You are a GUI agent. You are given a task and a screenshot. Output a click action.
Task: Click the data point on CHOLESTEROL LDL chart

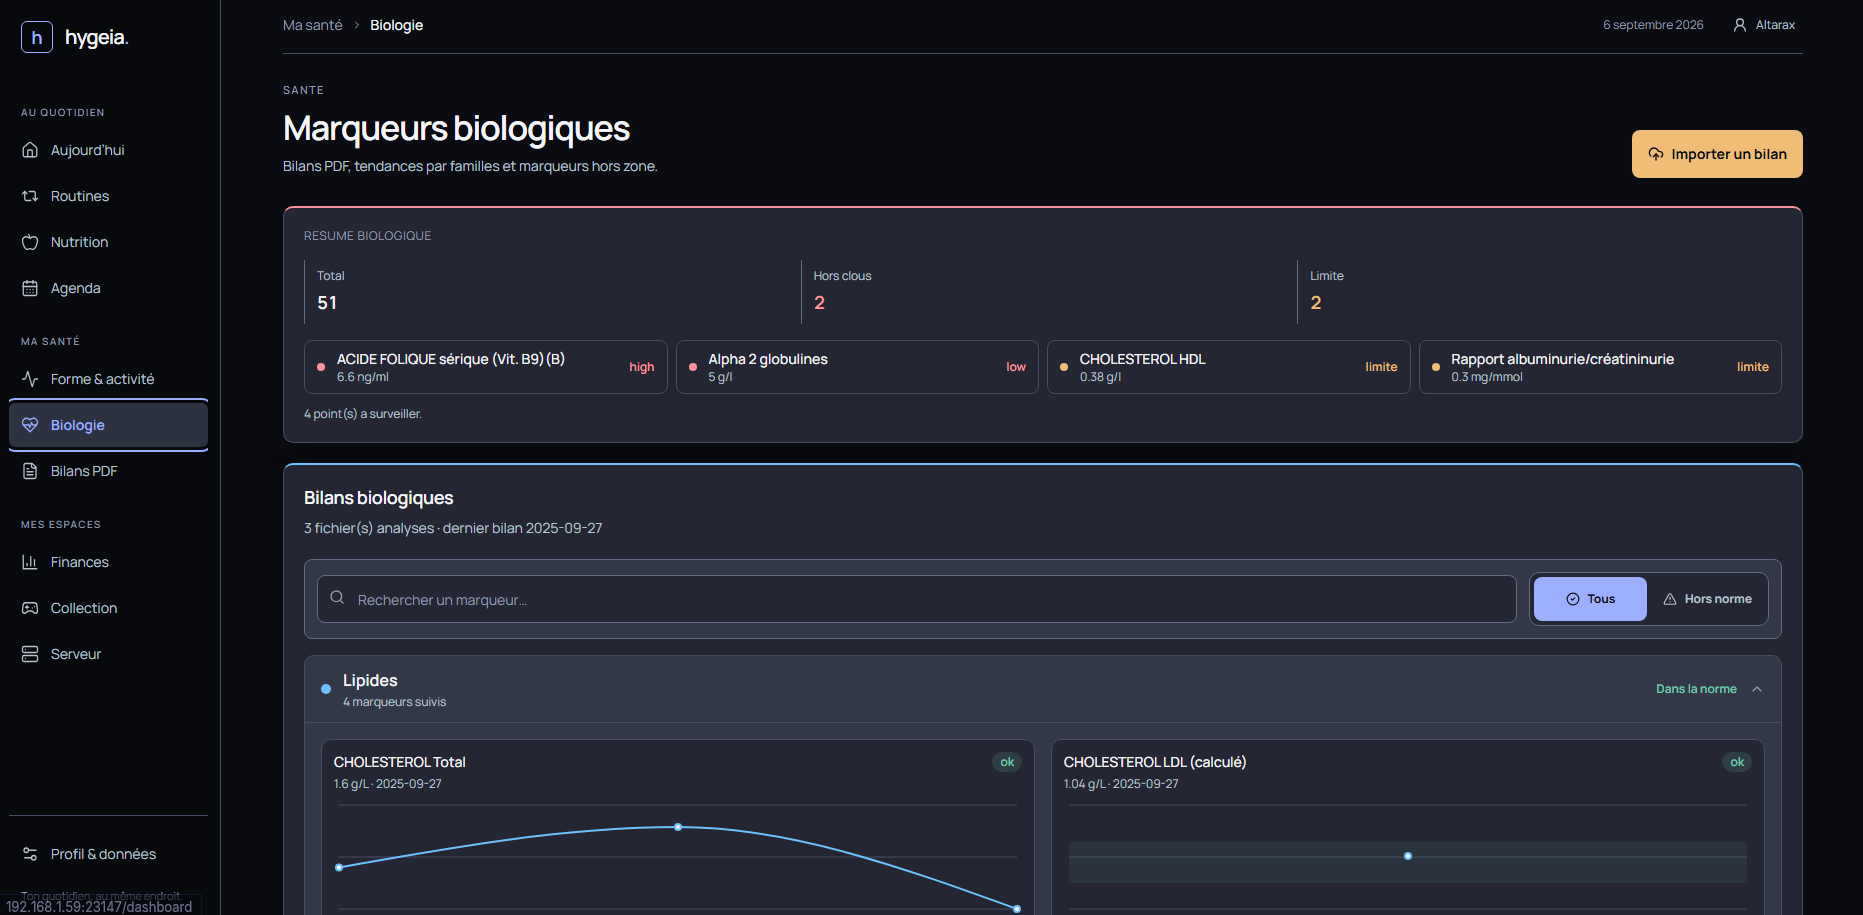click(x=1408, y=856)
